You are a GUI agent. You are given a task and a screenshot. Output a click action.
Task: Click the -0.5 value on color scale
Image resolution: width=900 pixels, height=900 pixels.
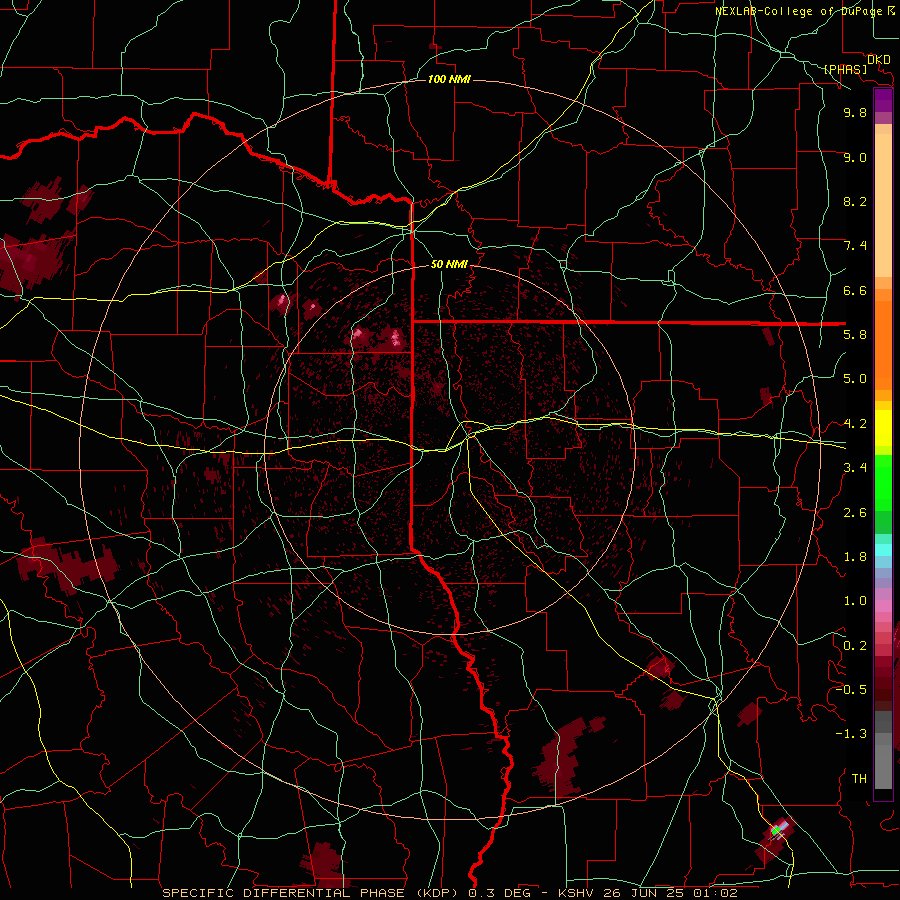(x=851, y=690)
